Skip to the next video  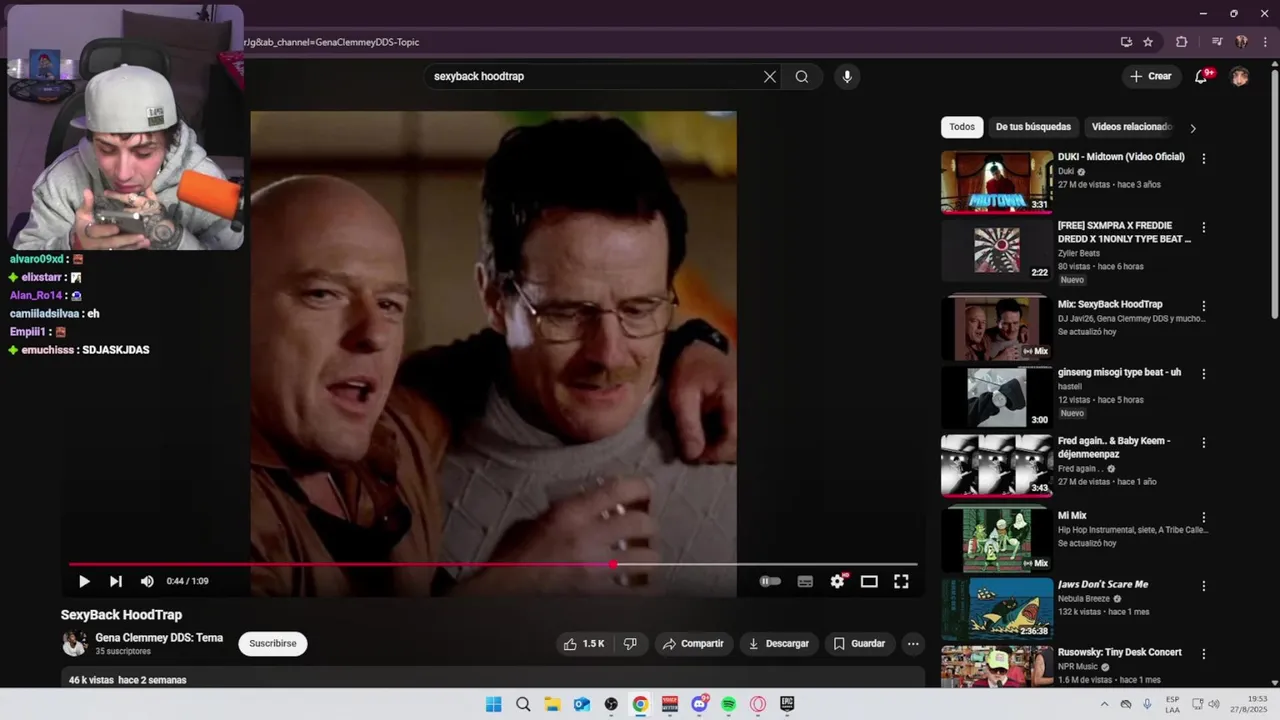116,581
